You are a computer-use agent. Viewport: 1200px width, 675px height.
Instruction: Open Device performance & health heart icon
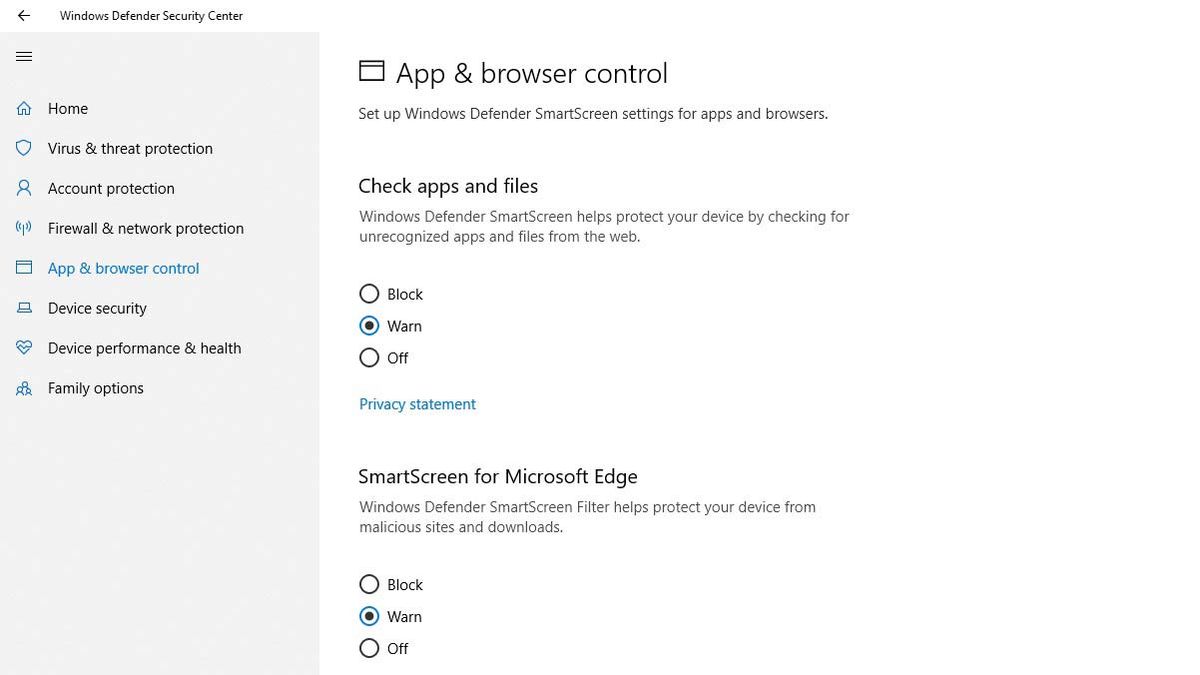(23, 348)
